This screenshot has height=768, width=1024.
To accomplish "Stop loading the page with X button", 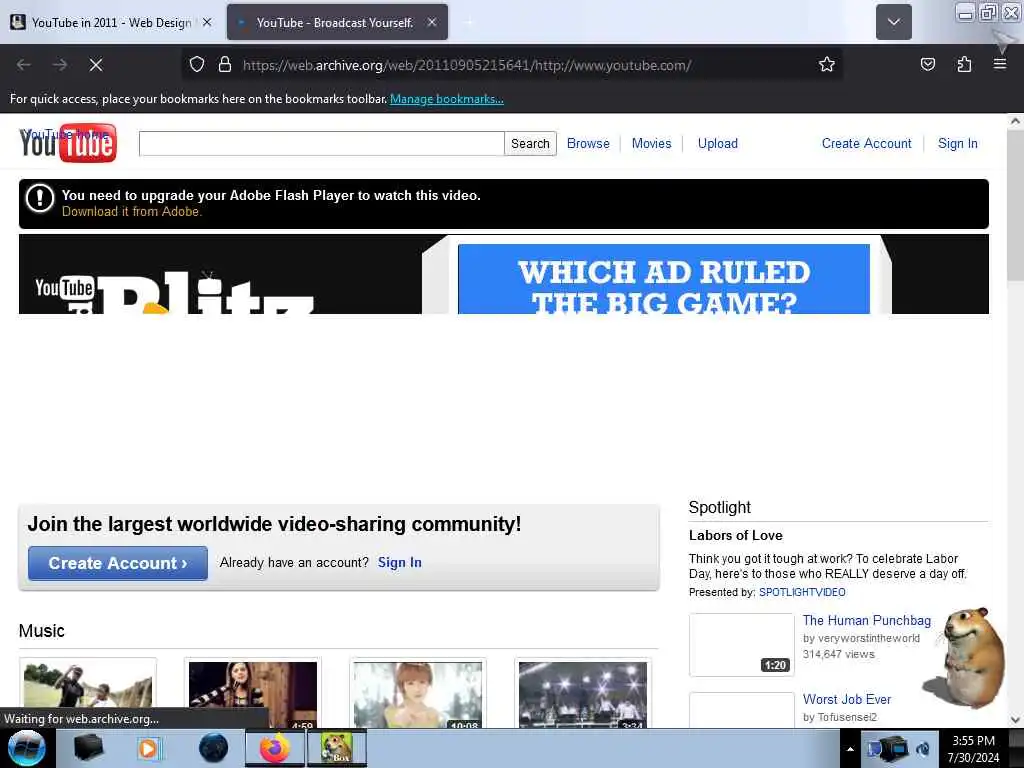I will pos(96,65).
